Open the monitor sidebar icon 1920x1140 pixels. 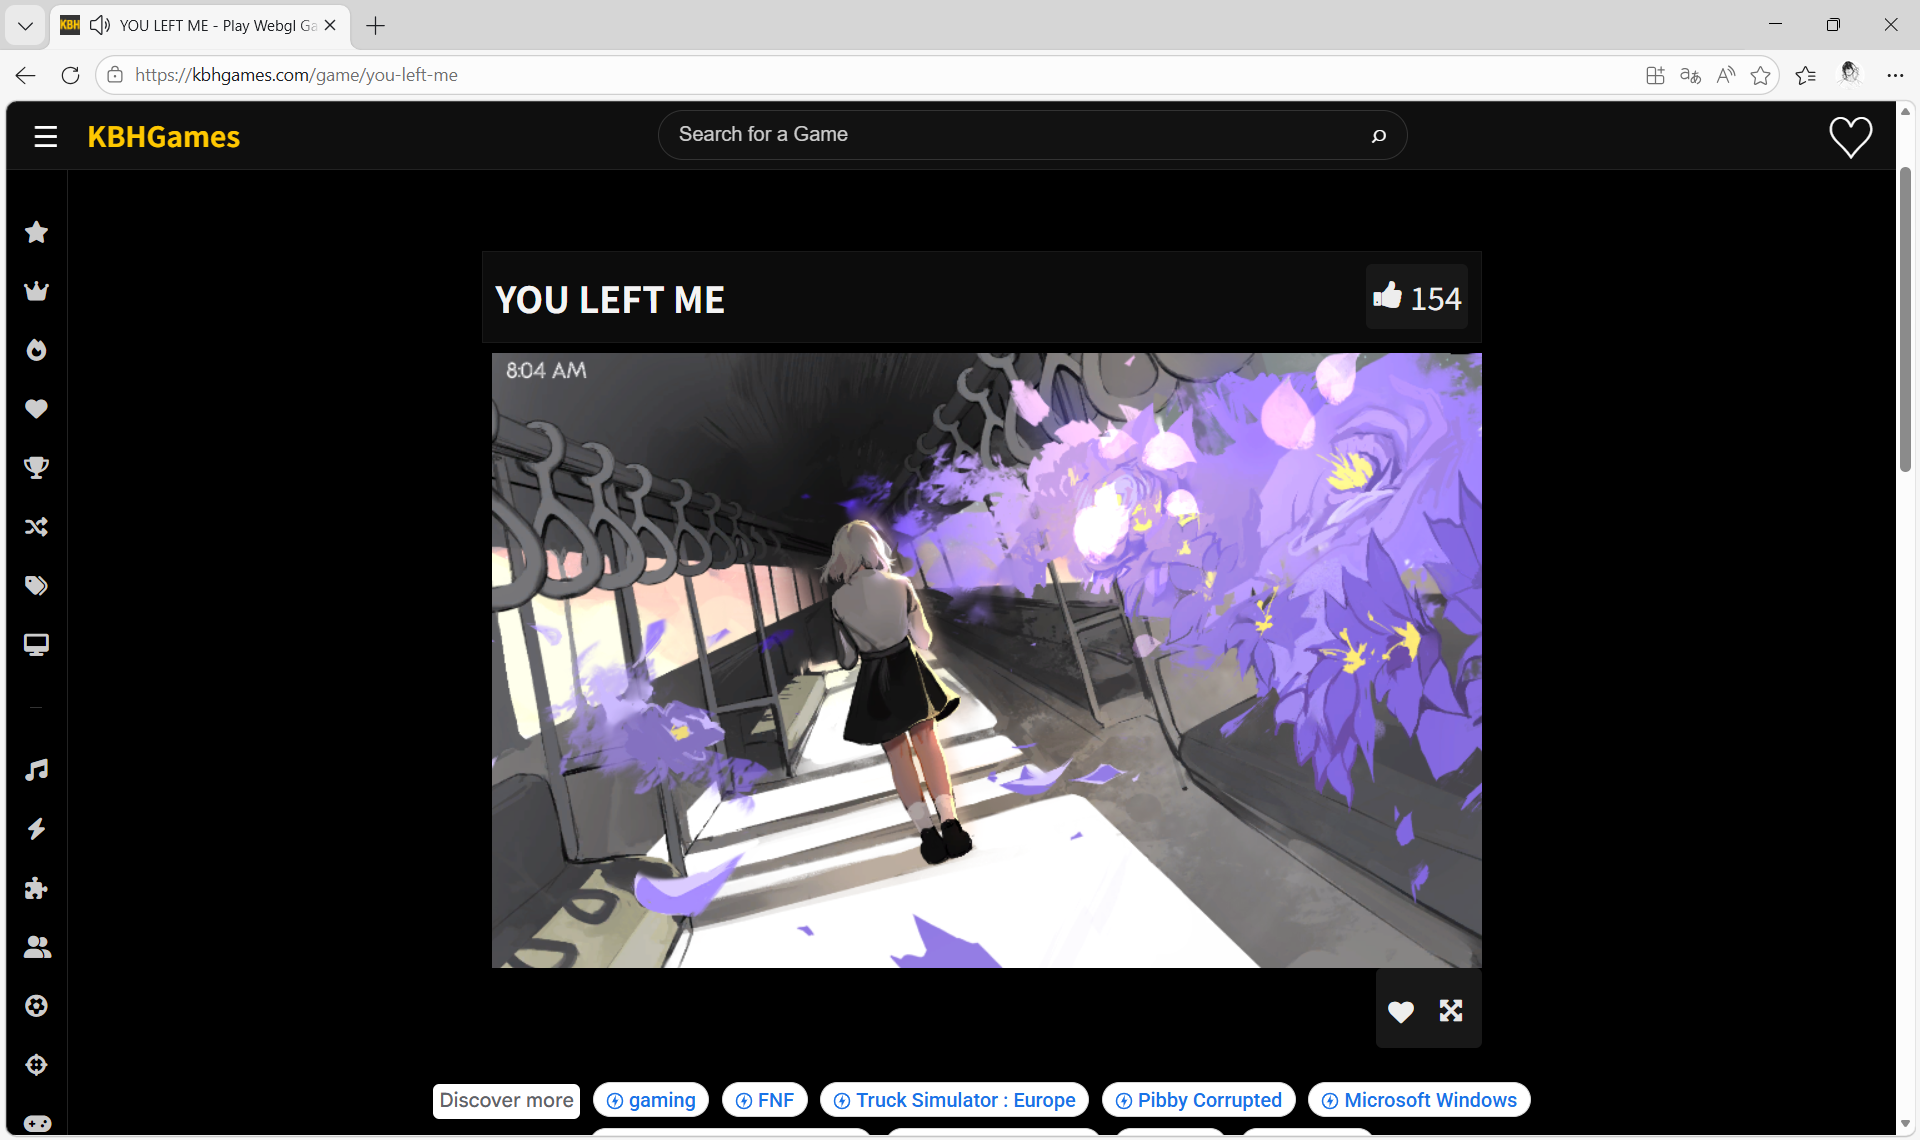37,645
